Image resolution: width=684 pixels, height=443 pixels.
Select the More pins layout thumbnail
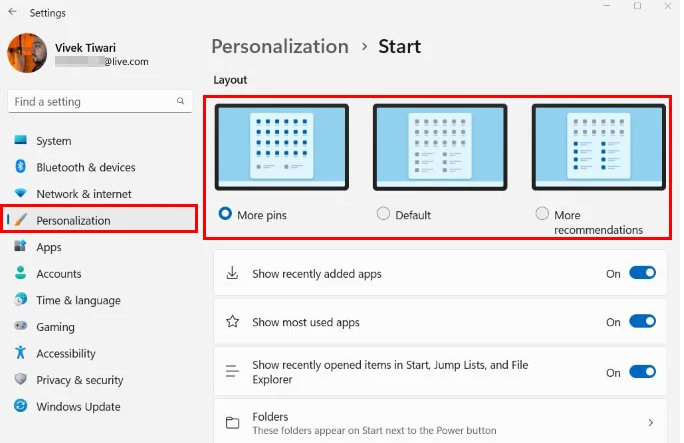pyautogui.click(x=281, y=147)
